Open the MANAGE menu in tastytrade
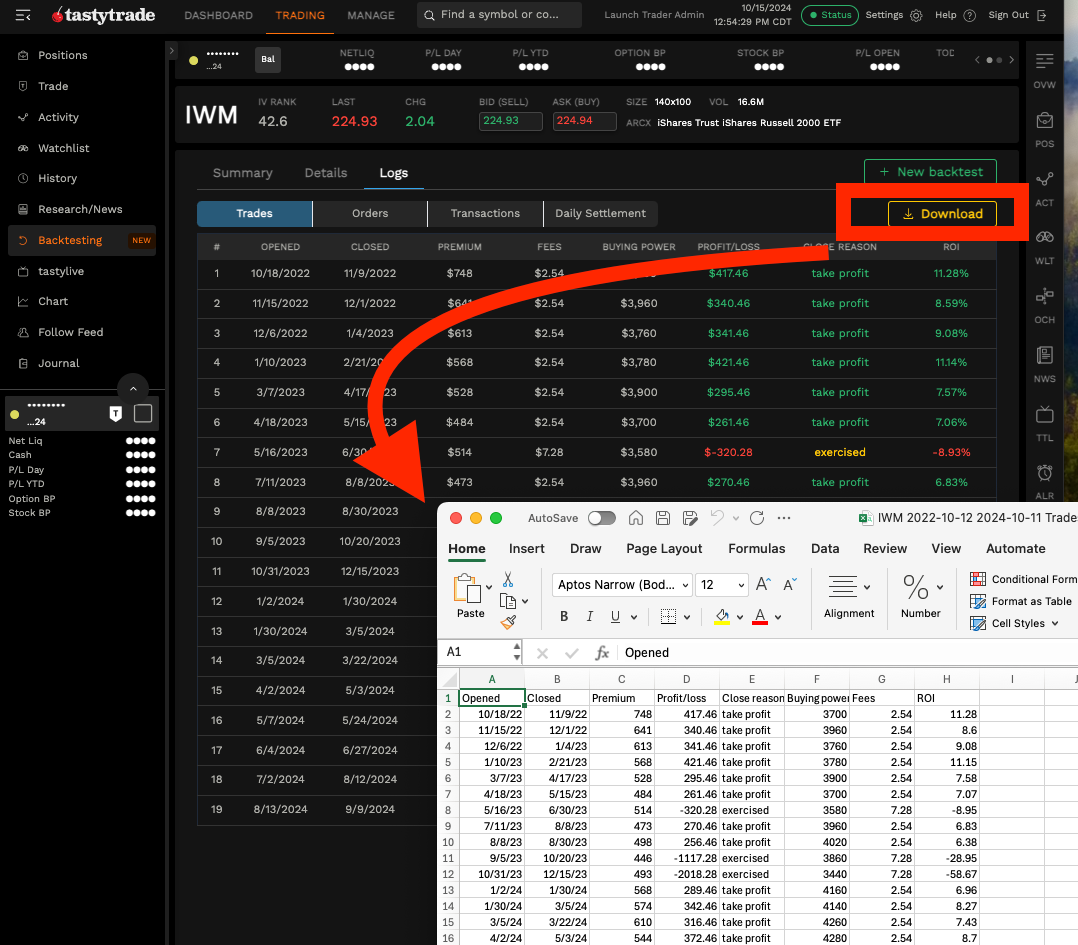1078x945 pixels. 371,16
